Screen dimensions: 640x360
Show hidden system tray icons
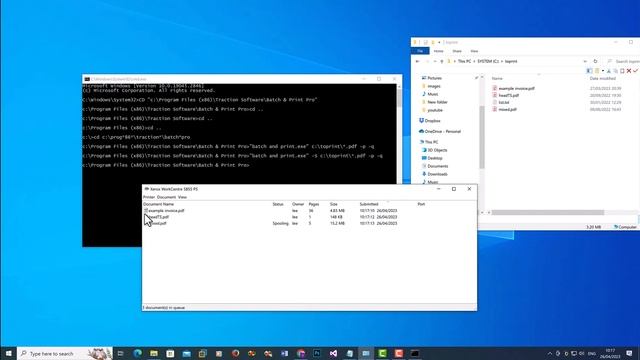[550, 353]
